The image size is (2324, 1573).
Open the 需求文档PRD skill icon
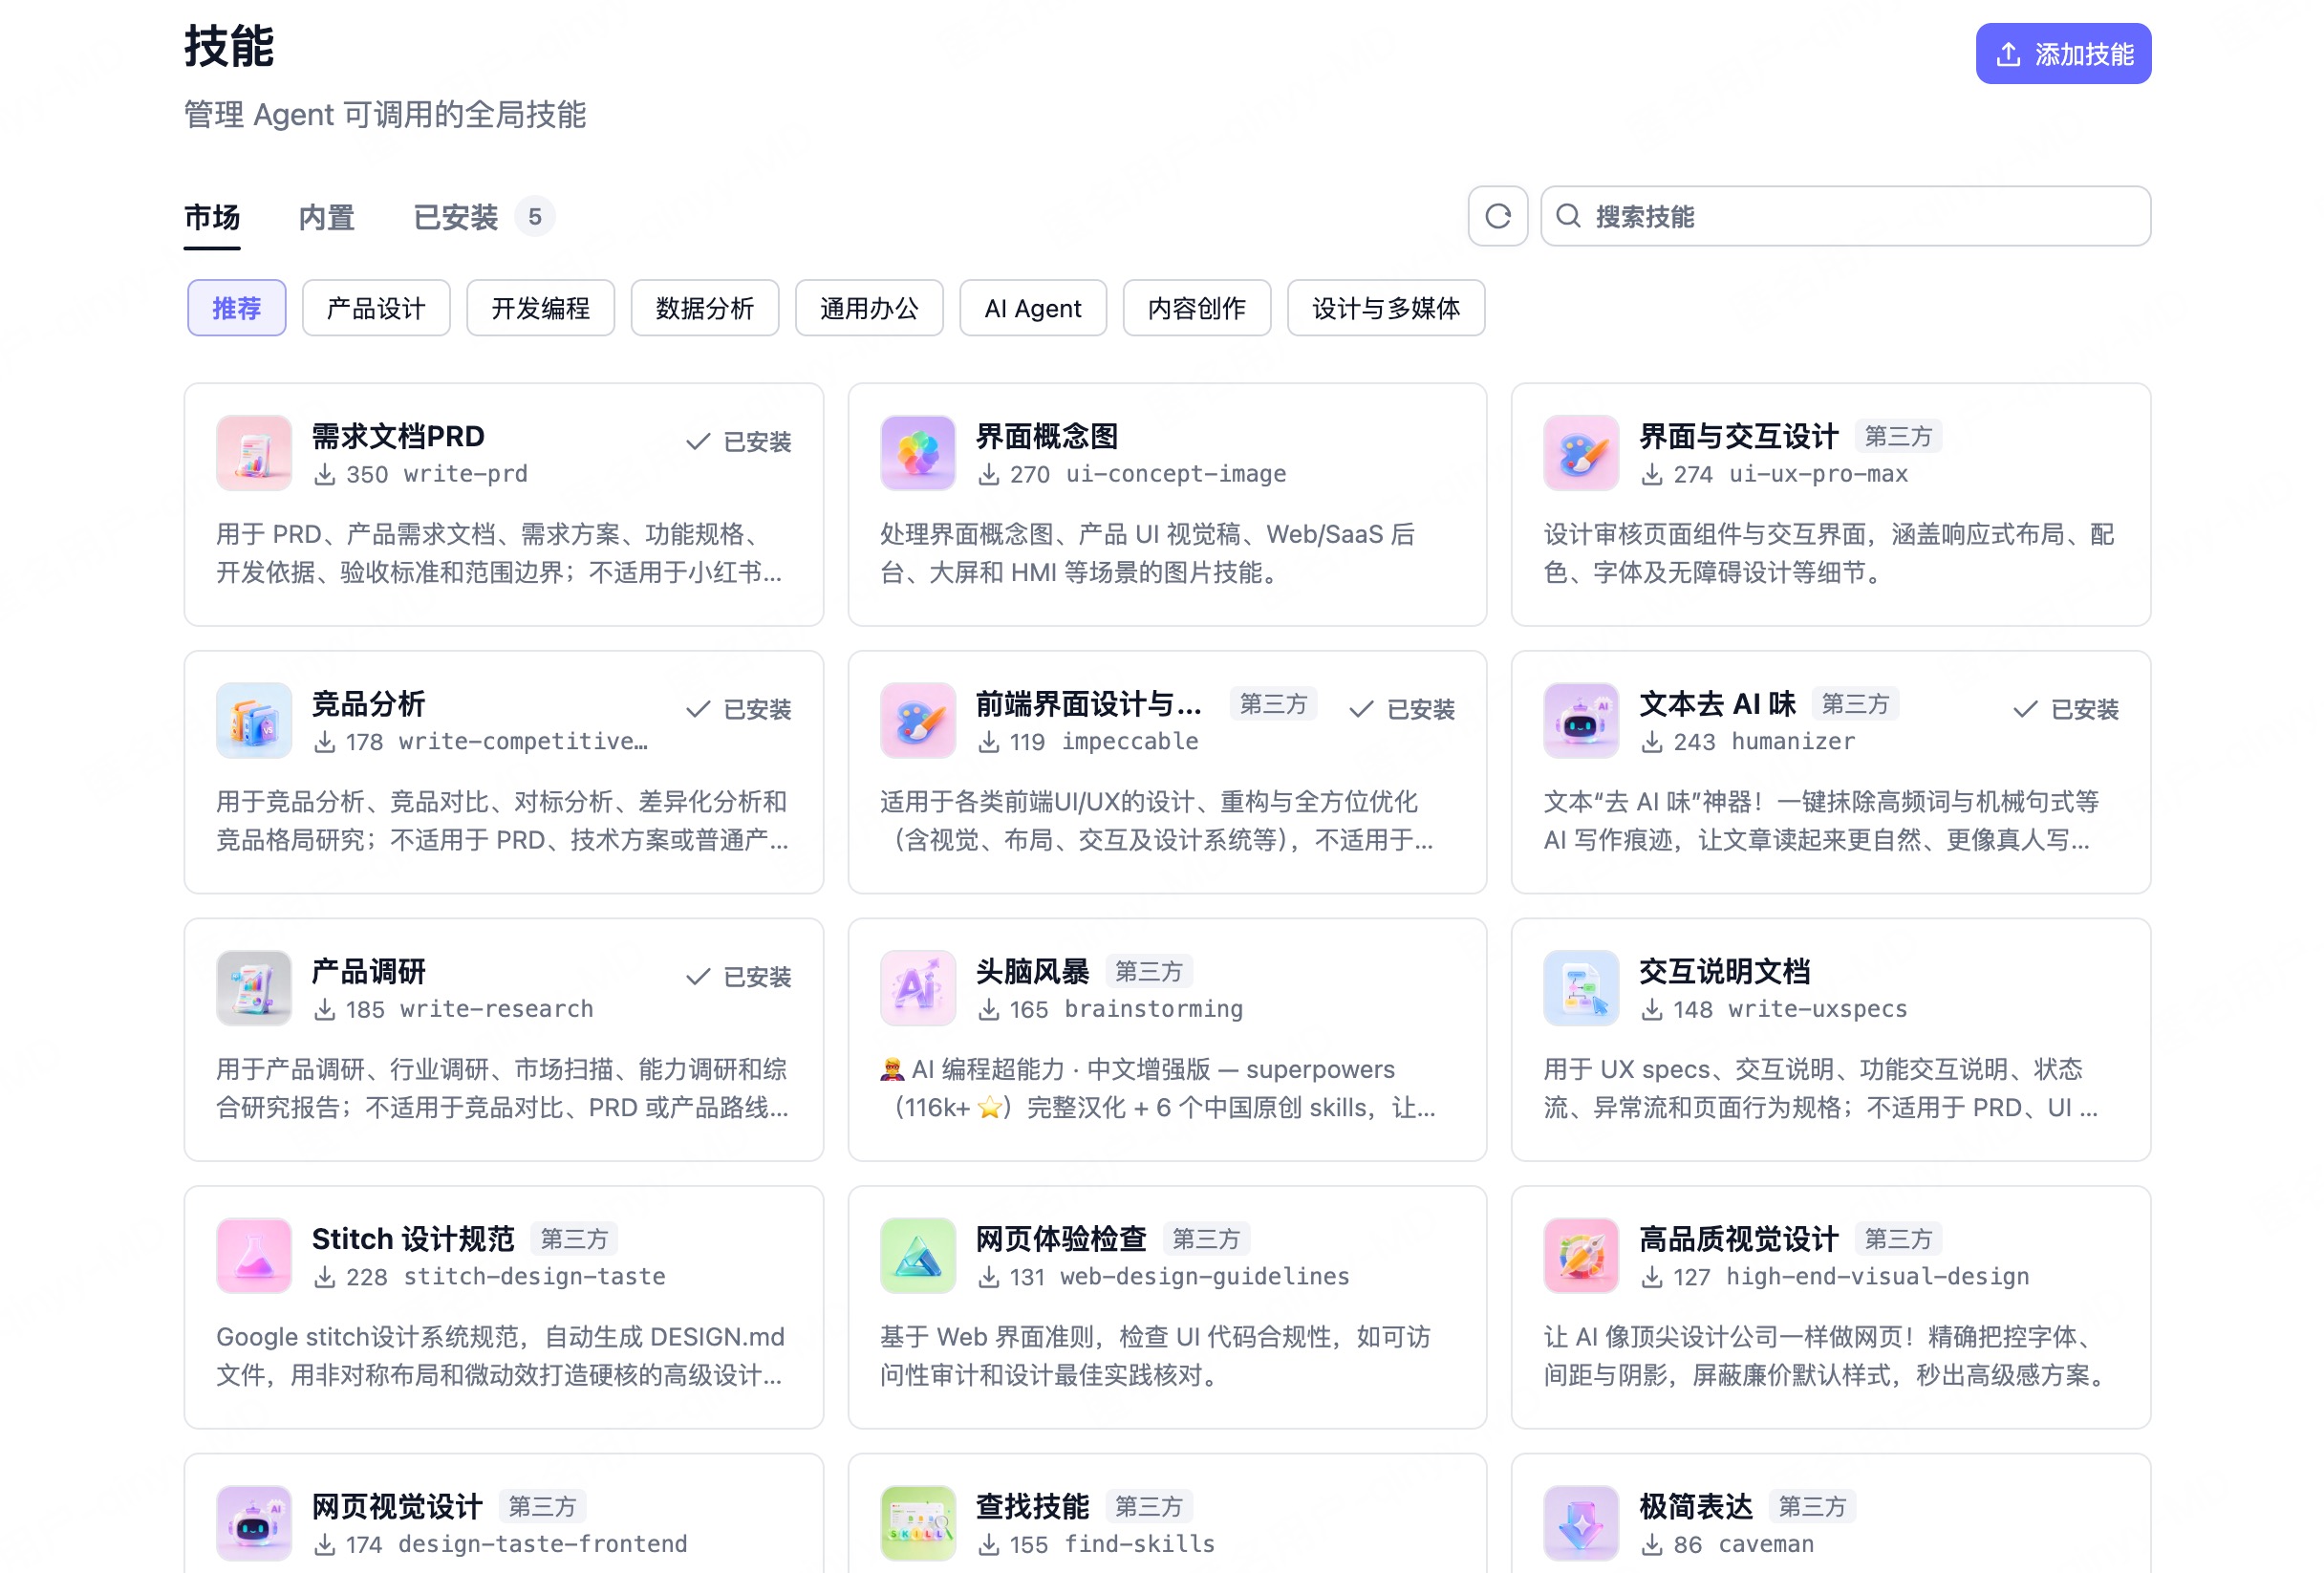(254, 453)
